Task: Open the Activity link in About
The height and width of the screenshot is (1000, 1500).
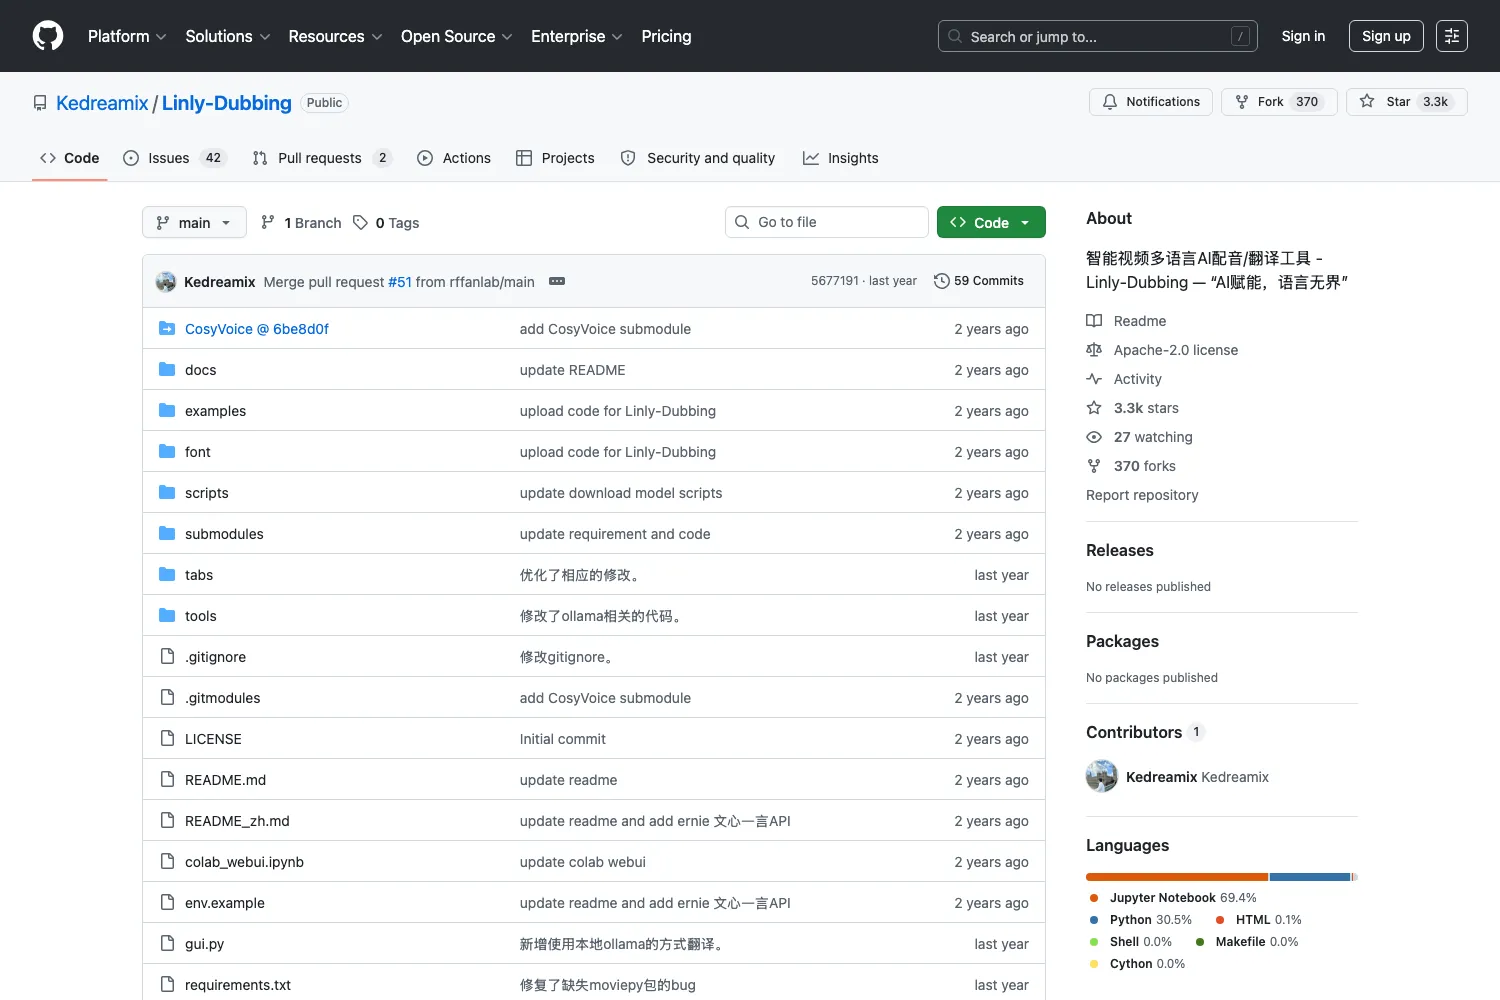Action: 1124,379
